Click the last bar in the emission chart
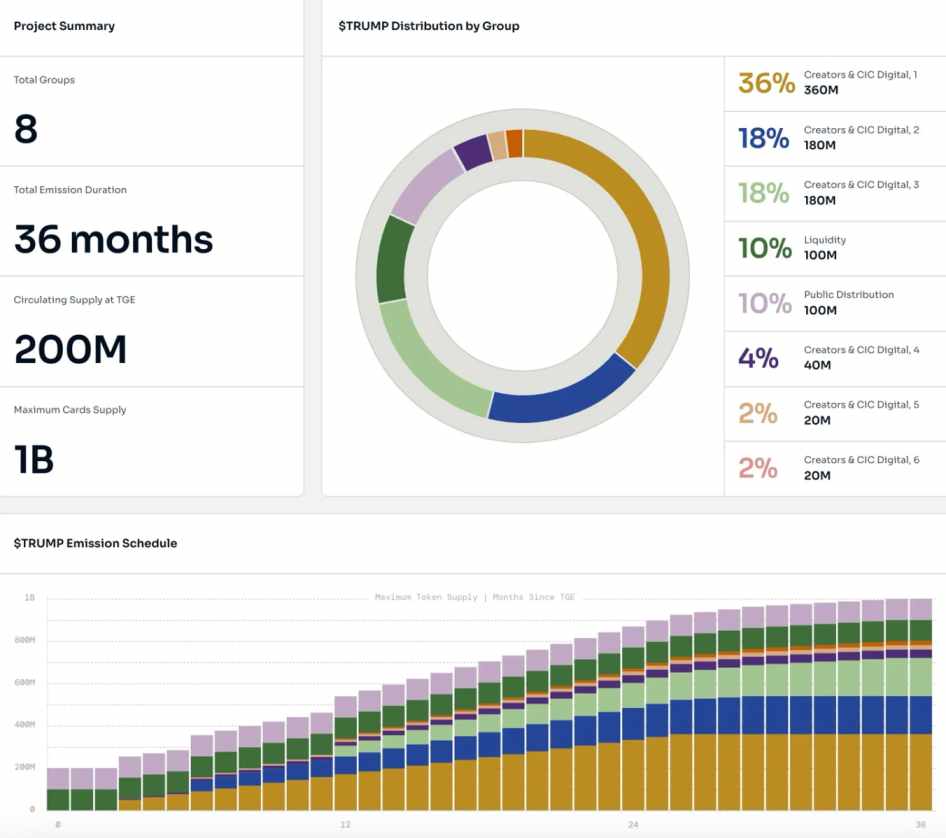Image resolution: width=946 pixels, height=838 pixels. (x=921, y=704)
